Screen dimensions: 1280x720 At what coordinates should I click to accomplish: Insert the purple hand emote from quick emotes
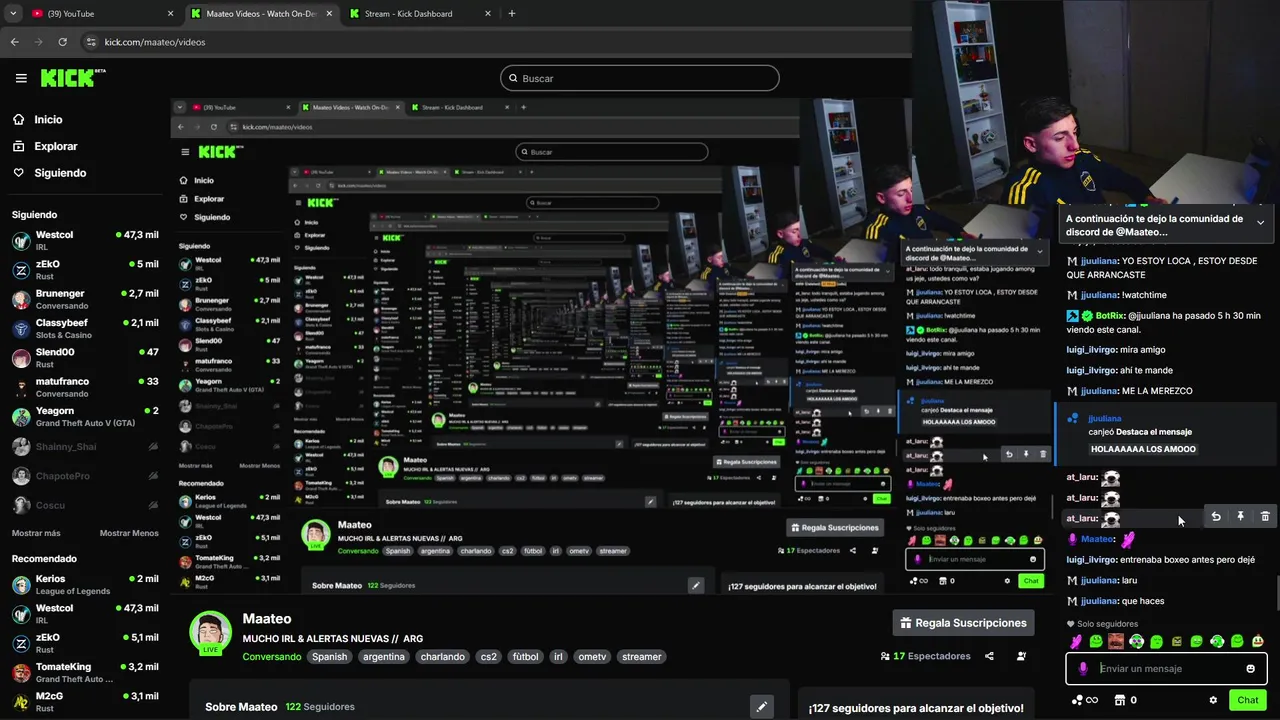click(1076, 641)
